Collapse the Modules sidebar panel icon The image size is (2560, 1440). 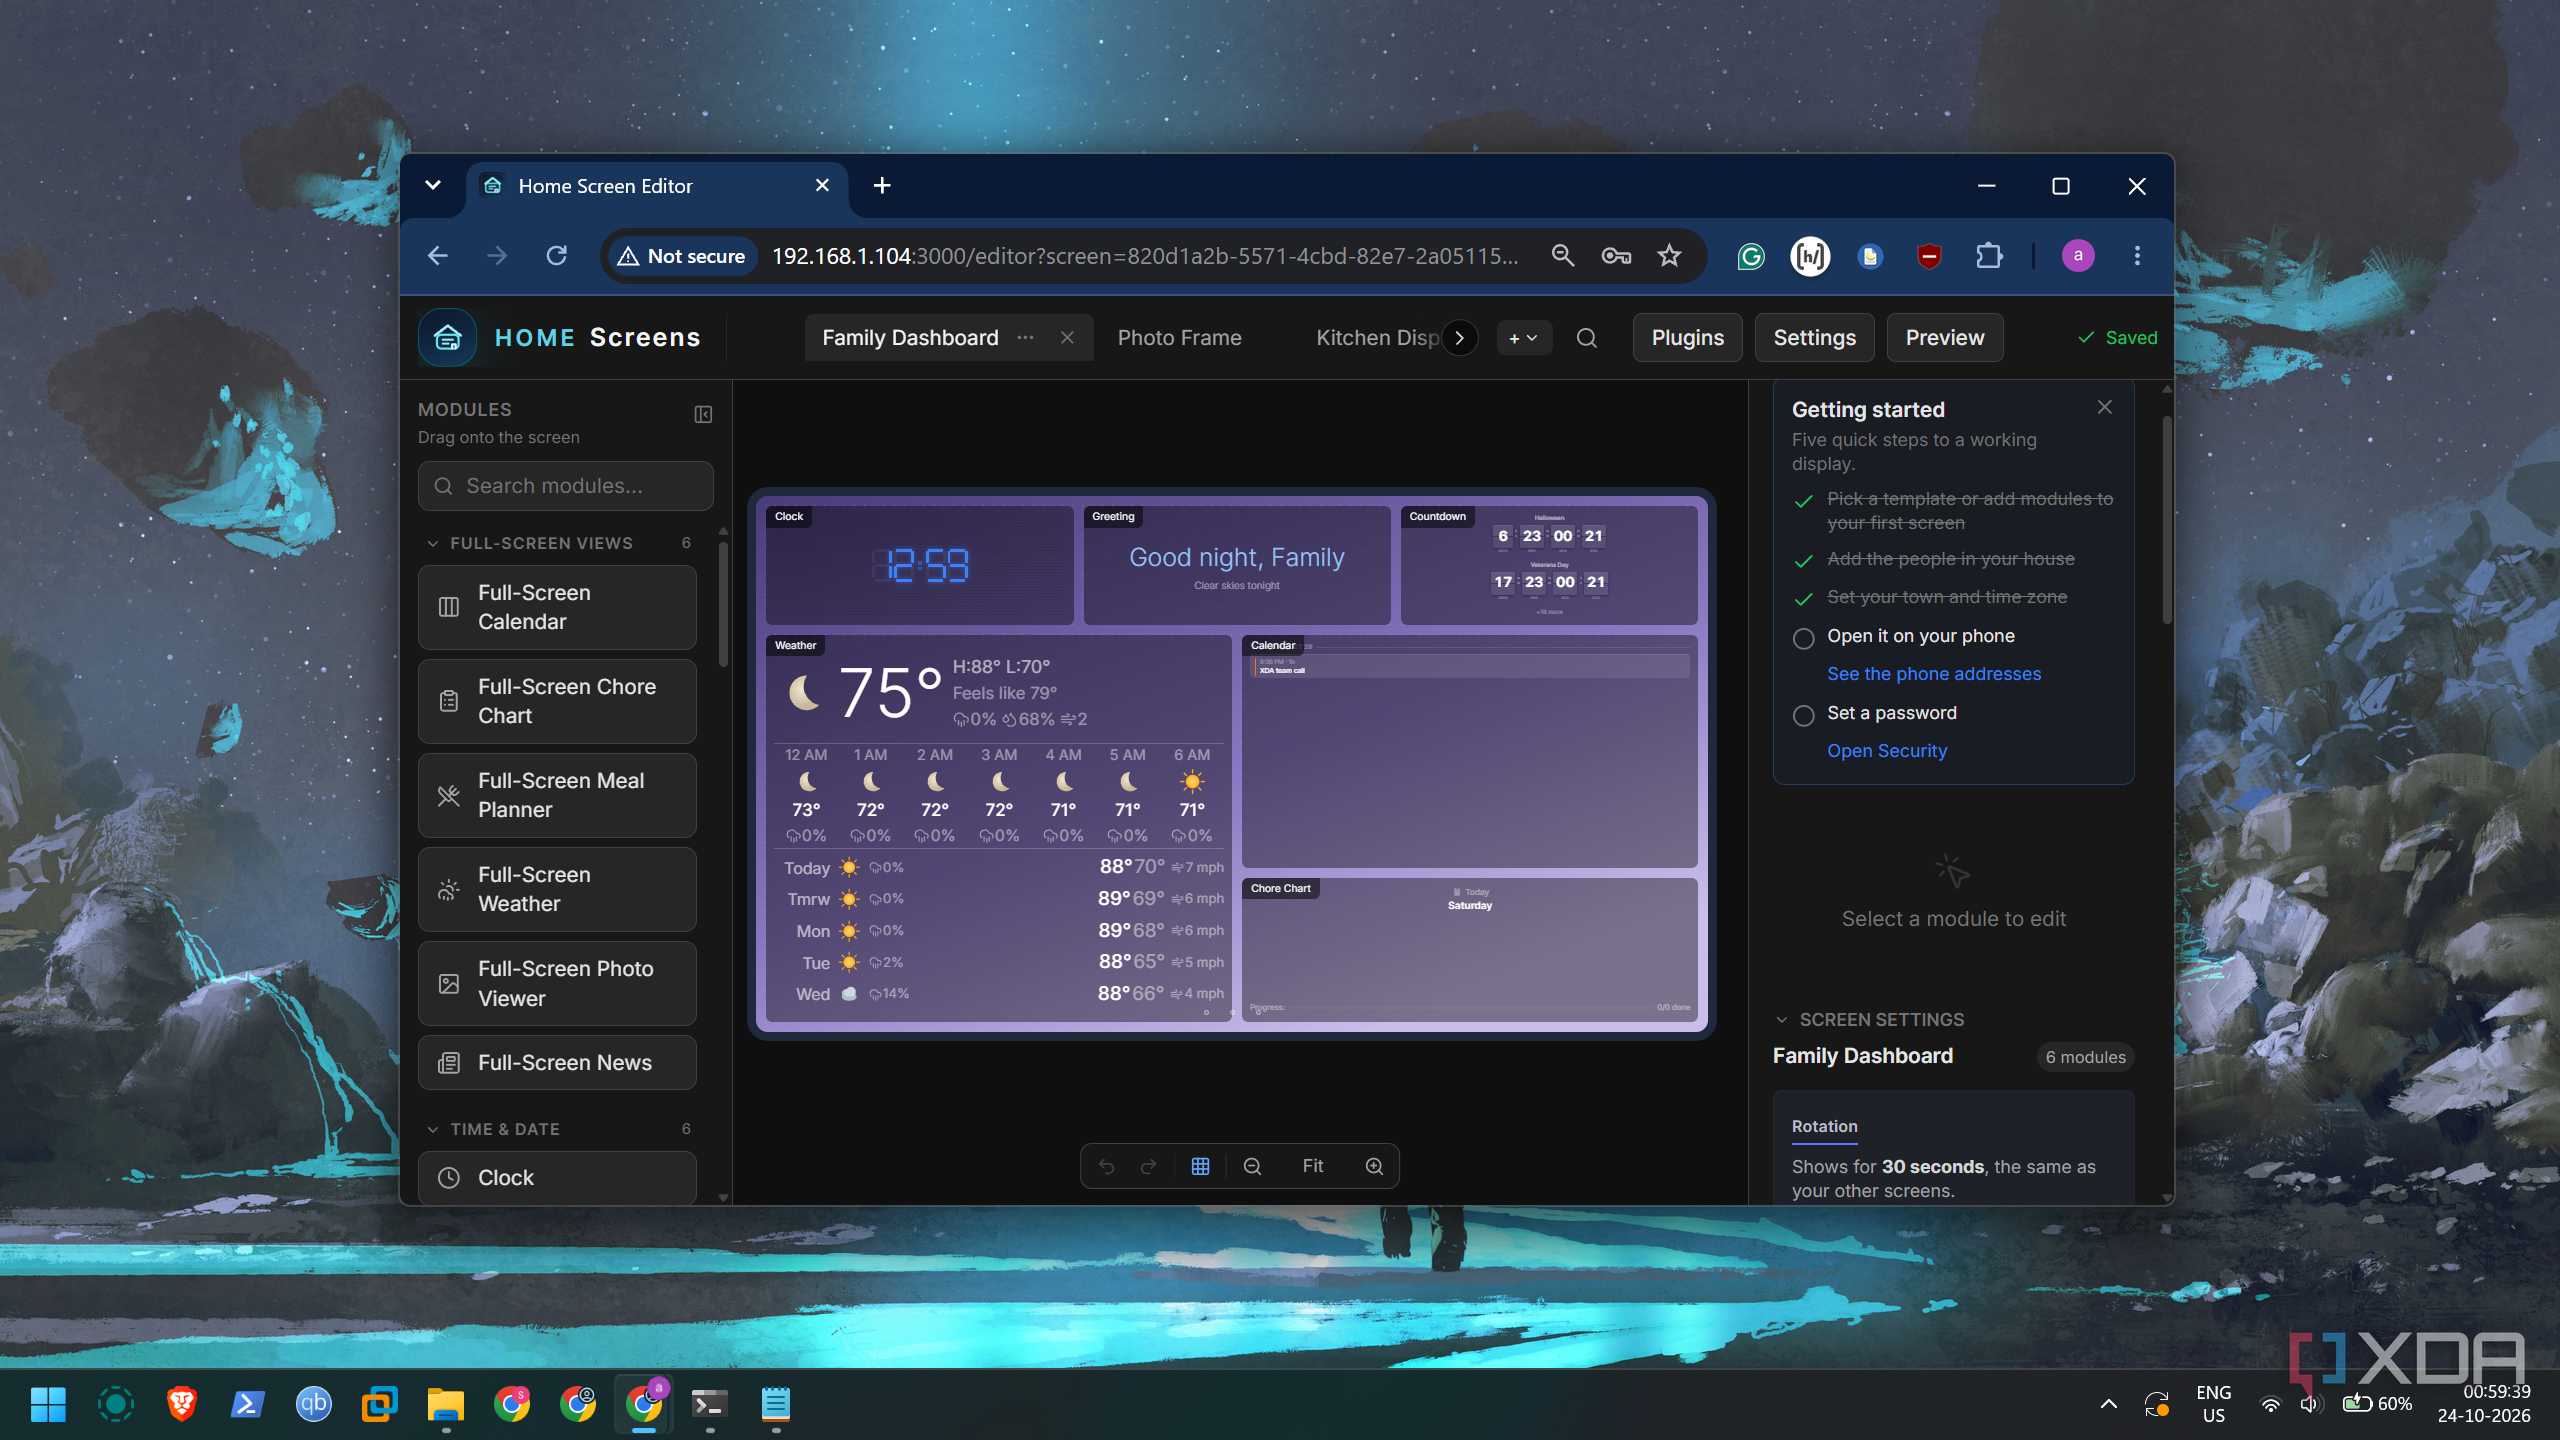point(703,414)
